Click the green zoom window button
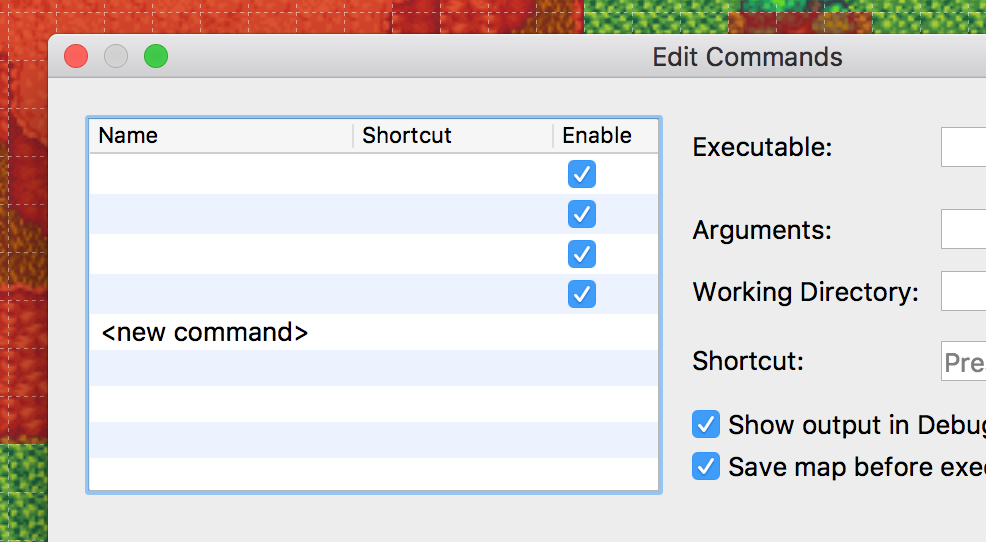This screenshot has height=542, width=986. click(156, 56)
